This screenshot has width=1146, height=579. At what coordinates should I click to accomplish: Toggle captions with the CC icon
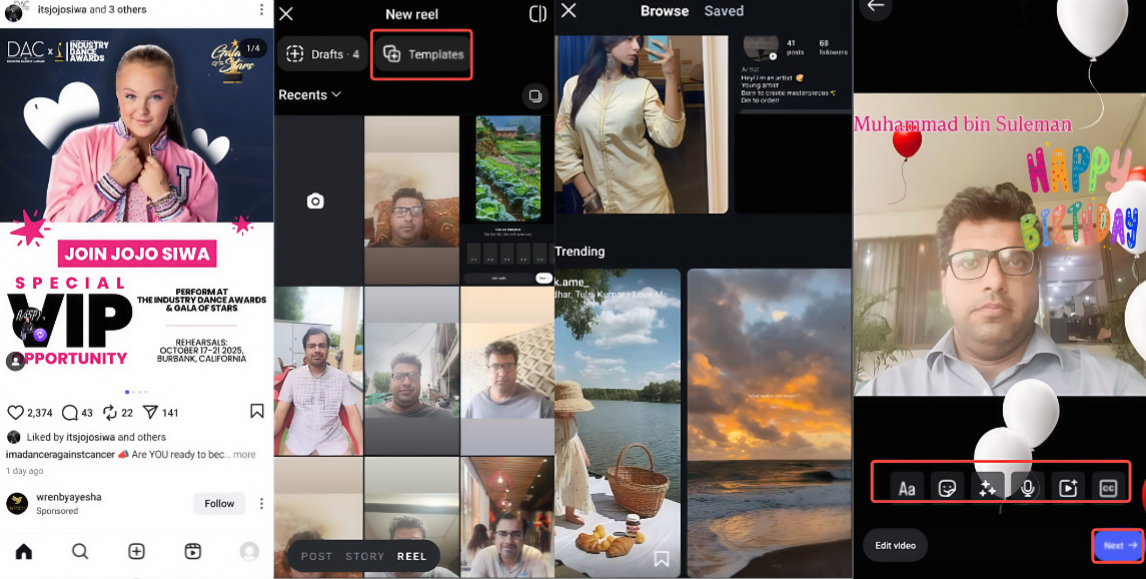click(x=1108, y=488)
